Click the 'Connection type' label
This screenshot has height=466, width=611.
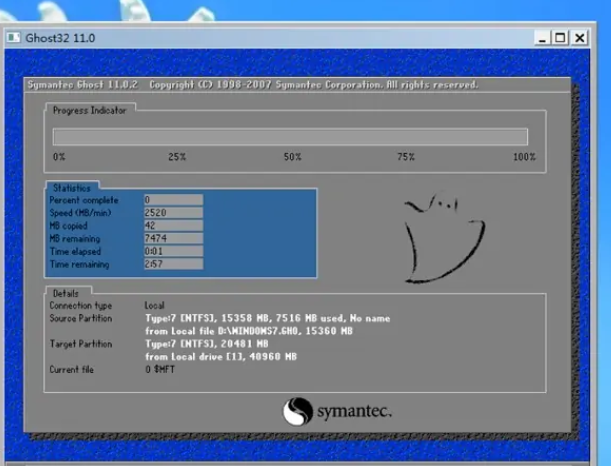(81, 305)
